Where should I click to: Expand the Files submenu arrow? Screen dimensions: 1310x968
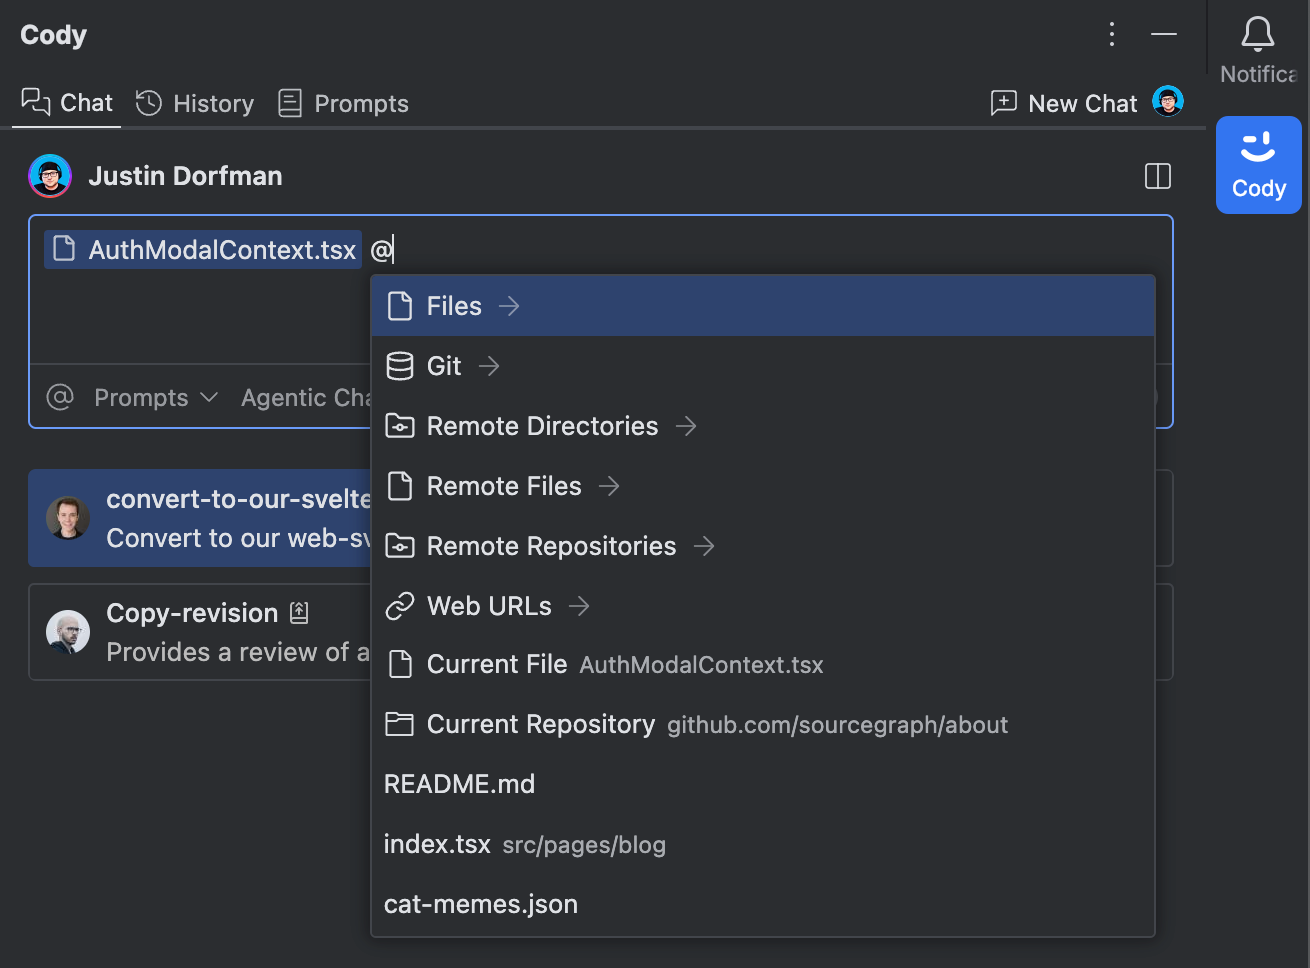[509, 306]
